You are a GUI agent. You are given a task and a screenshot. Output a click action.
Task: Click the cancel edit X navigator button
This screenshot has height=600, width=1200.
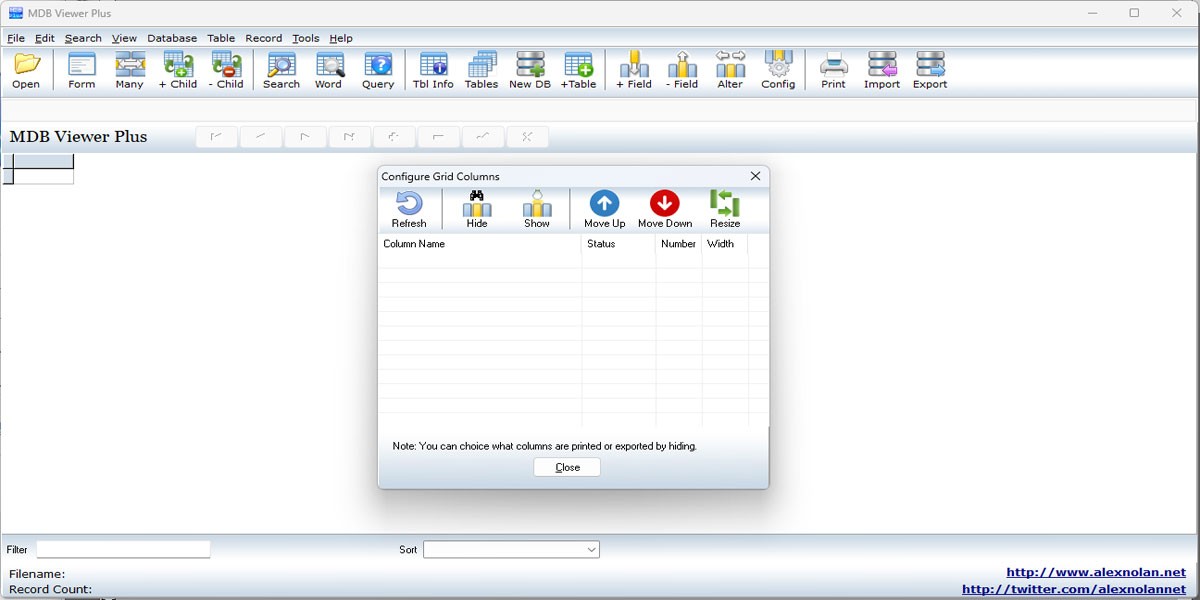527,137
